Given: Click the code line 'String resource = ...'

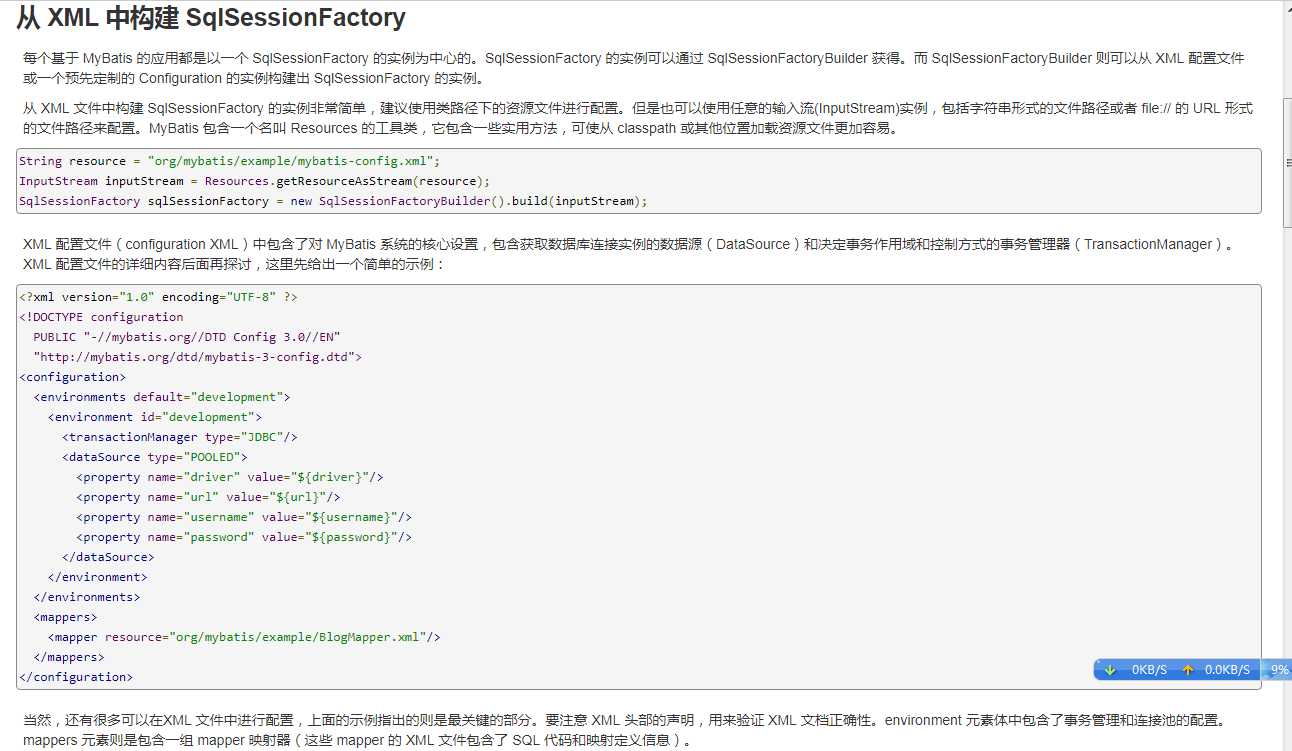Looking at the screenshot, I should (229, 161).
